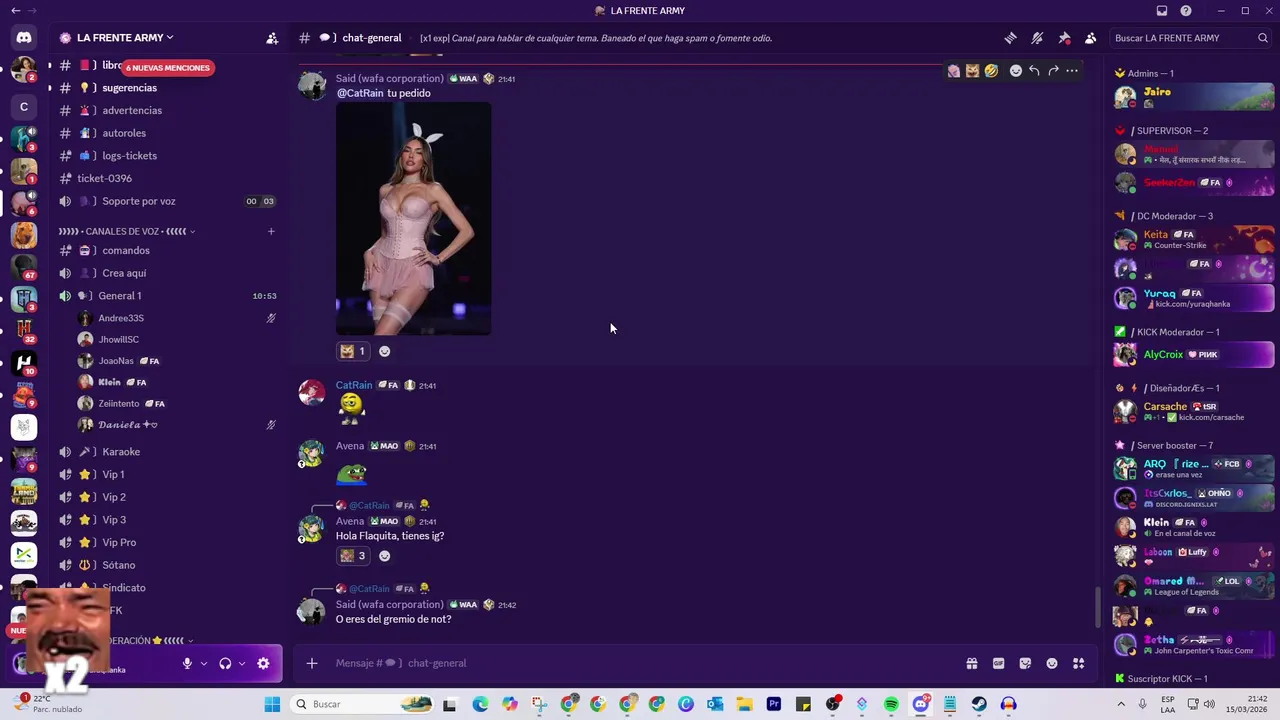Image resolution: width=1280 pixels, height=720 pixels.
Task: Click add reaction smiley in hover toolbar
Action: (1016, 71)
